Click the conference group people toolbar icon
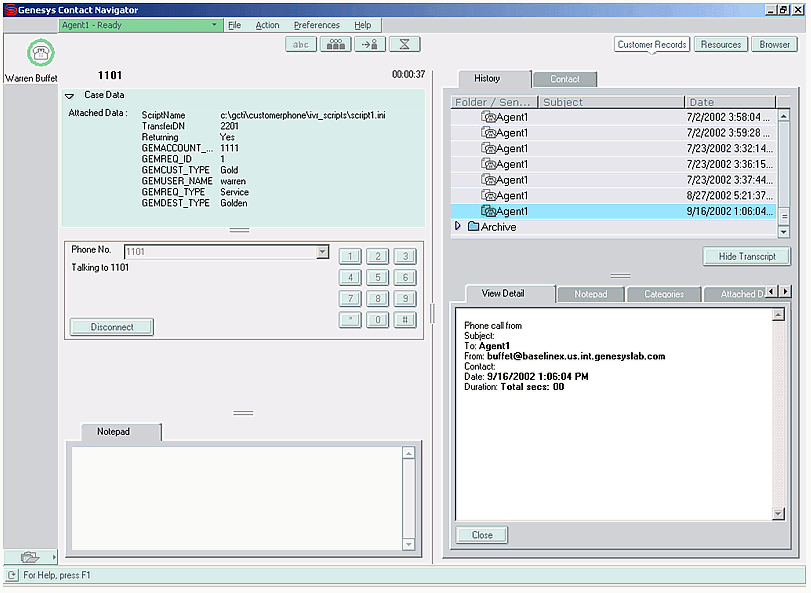The image size is (811, 593). click(335, 44)
